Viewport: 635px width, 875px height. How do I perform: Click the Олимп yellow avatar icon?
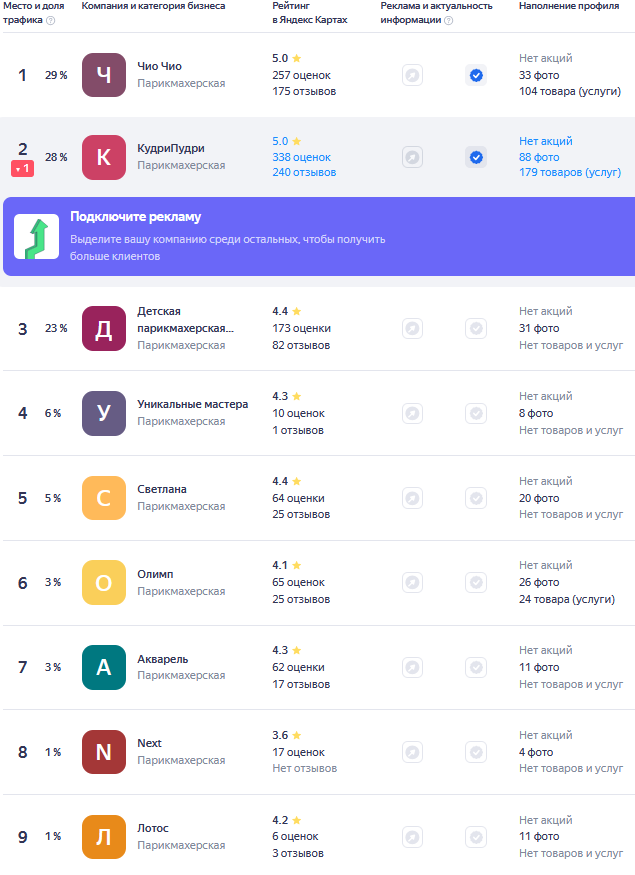104,583
